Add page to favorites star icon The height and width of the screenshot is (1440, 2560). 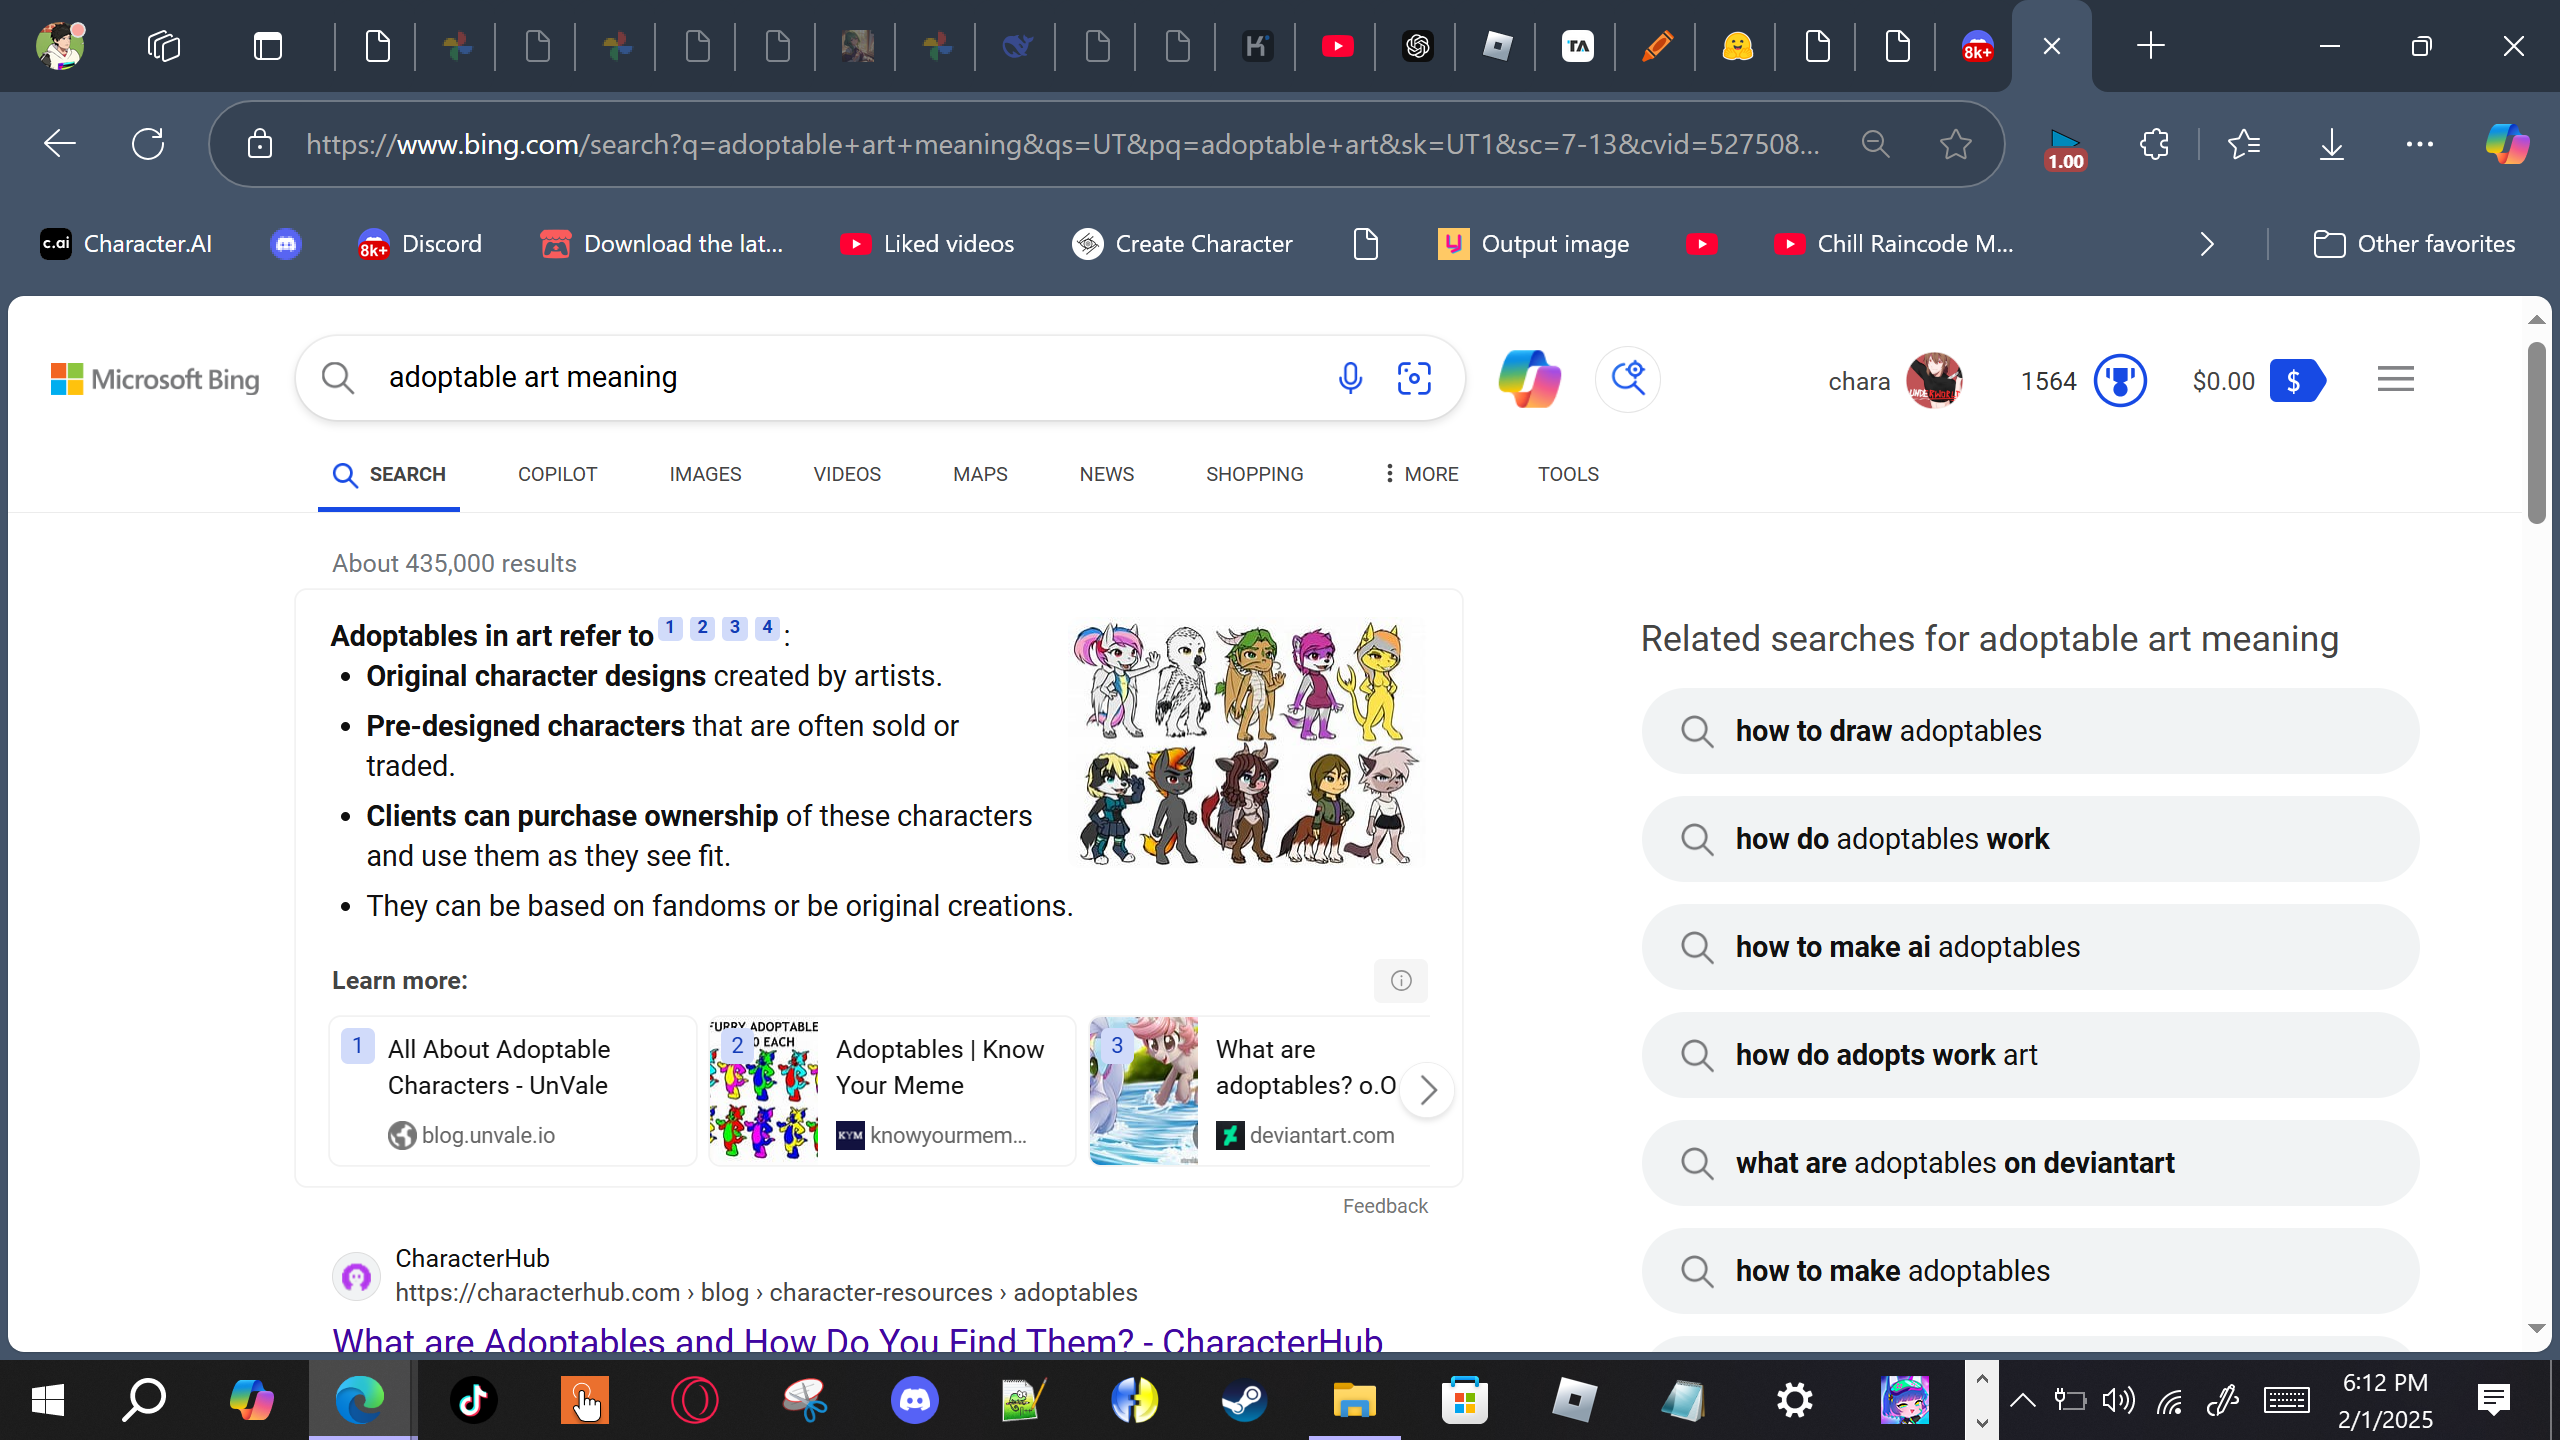point(1955,145)
